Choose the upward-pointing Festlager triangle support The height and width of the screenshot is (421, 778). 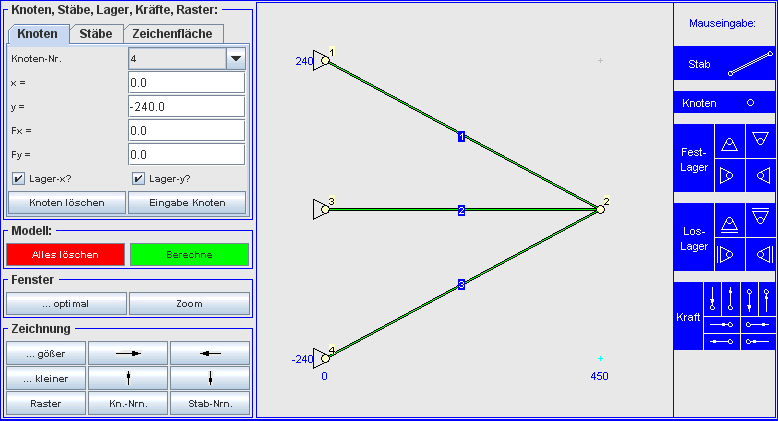731,142
